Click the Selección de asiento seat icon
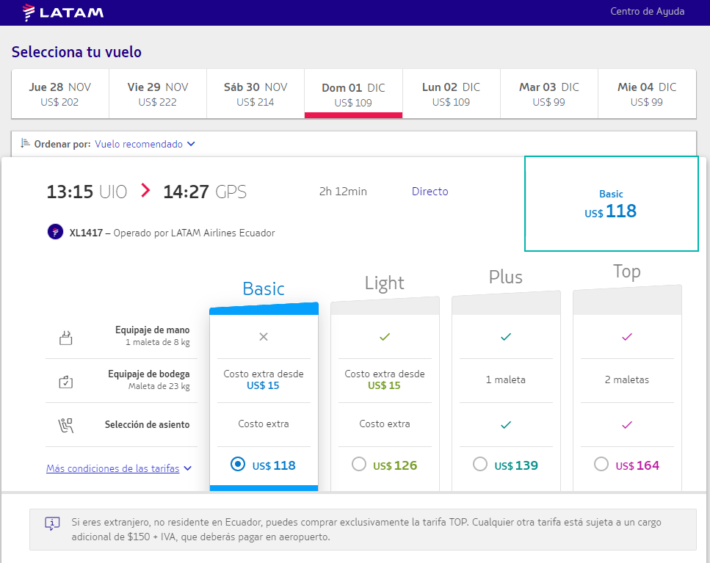This screenshot has height=563, width=710. click(66, 425)
